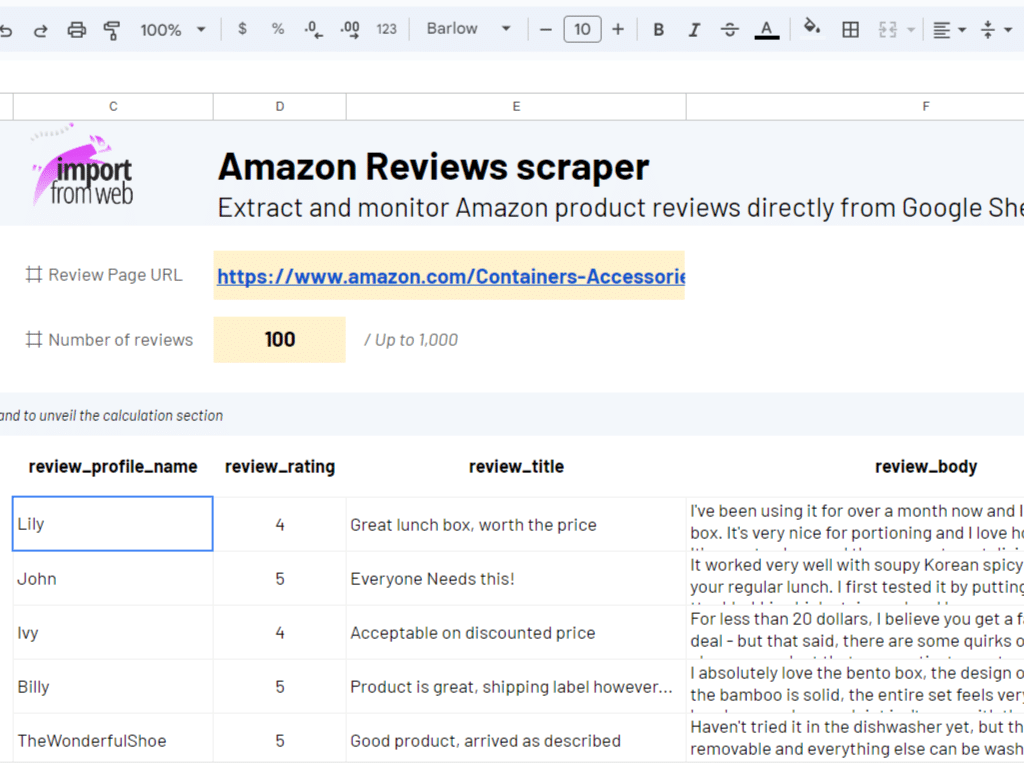Screen dimensions: 1024x772
Task: Open the borders tool
Action: click(x=850, y=30)
